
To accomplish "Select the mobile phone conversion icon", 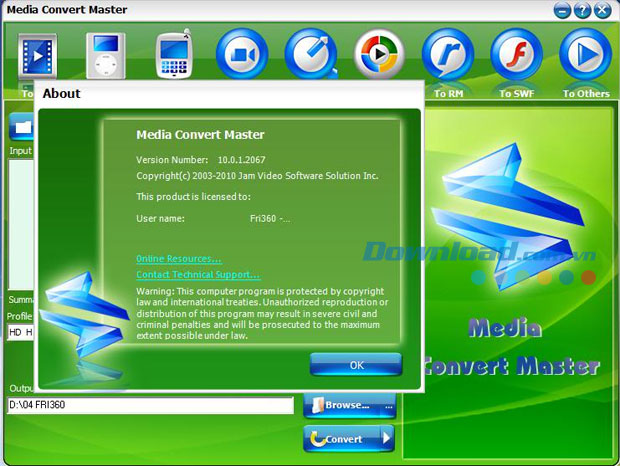I will (x=174, y=54).
